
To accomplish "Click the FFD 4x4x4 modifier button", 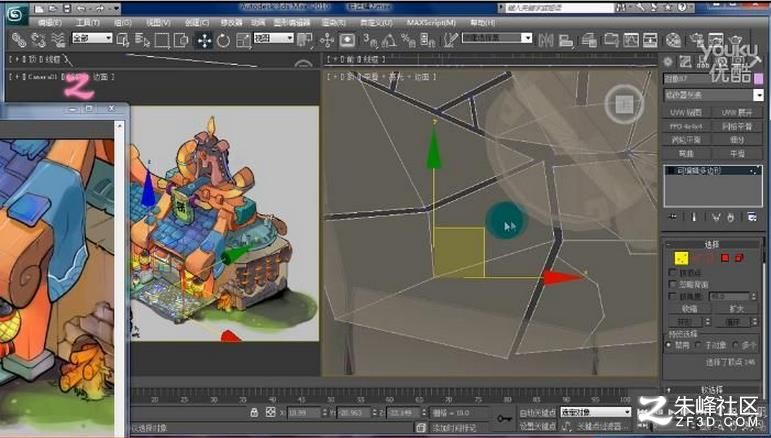I will (686, 126).
